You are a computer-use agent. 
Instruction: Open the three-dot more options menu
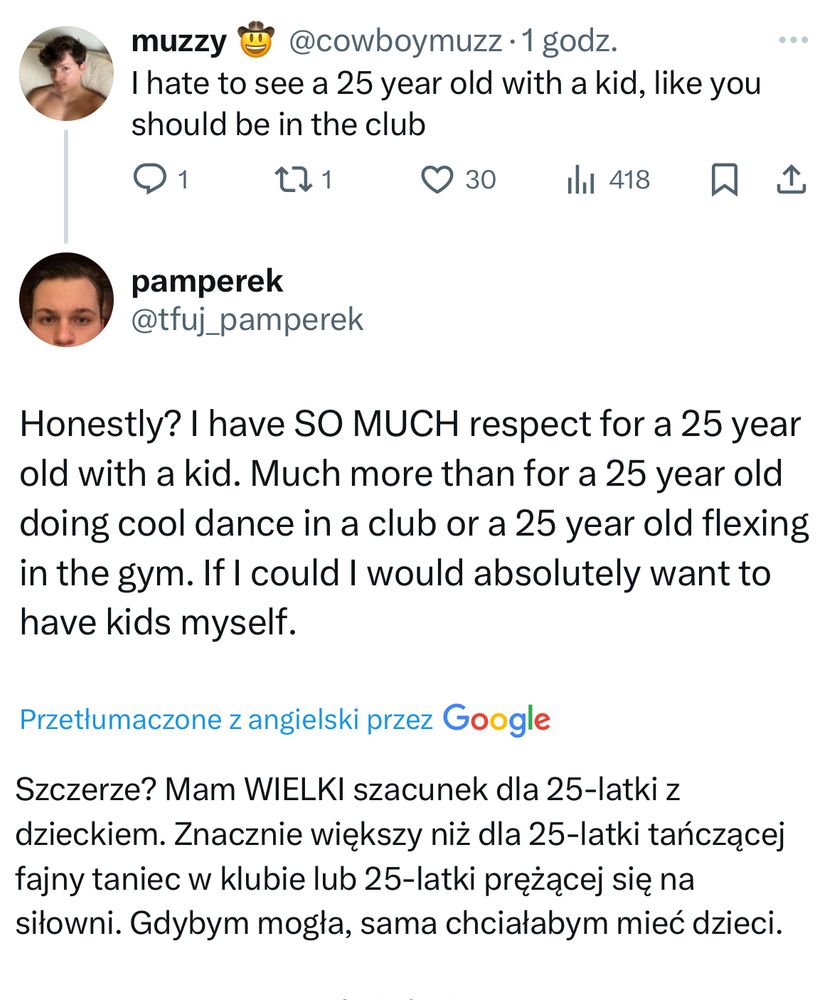(792, 41)
